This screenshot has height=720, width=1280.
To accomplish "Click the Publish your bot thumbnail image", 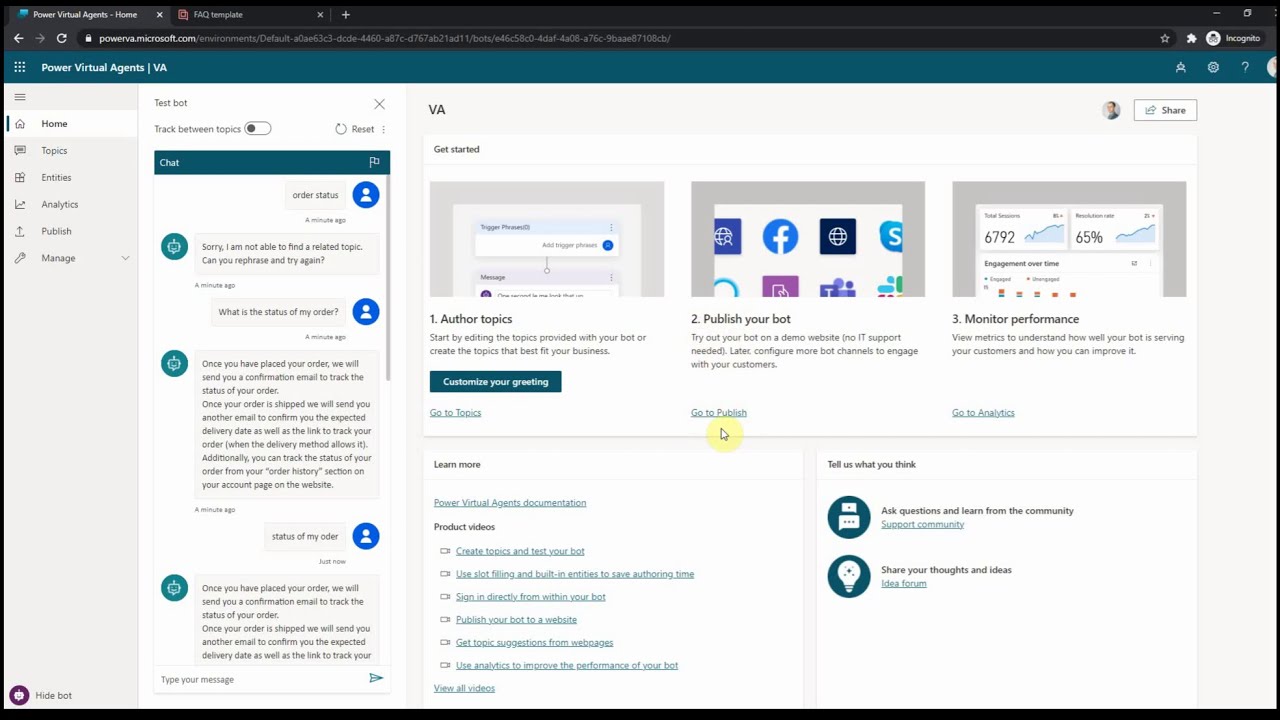I will click(x=808, y=239).
